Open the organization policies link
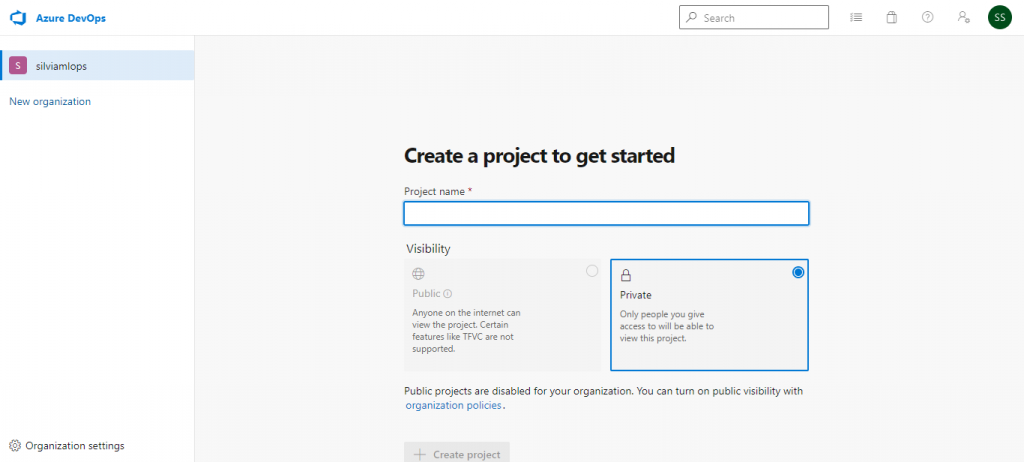The height and width of the screenshot is (462, 1024). [453, 405]
